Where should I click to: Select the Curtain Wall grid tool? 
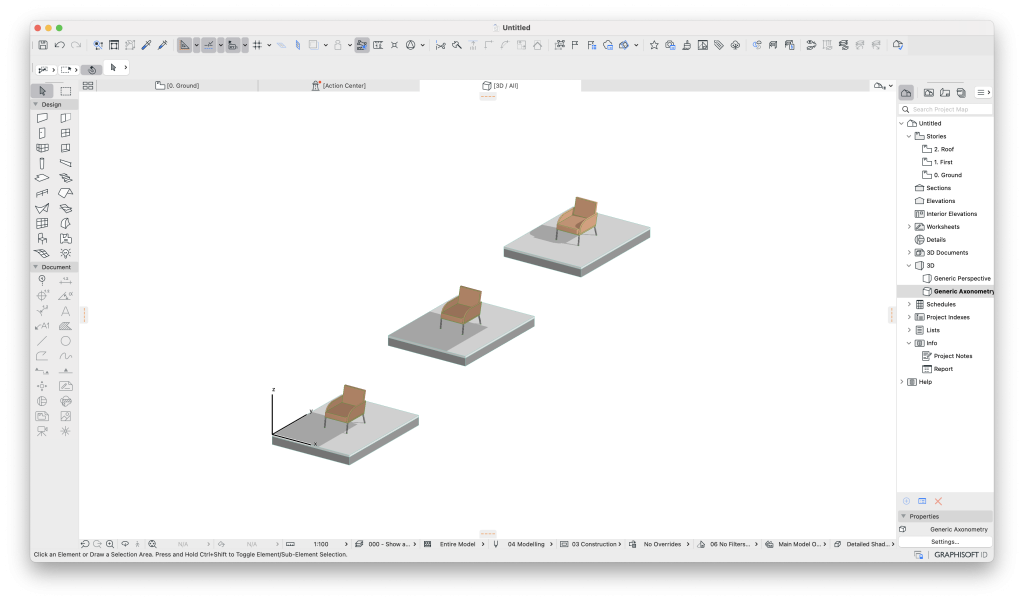(42, 223)
